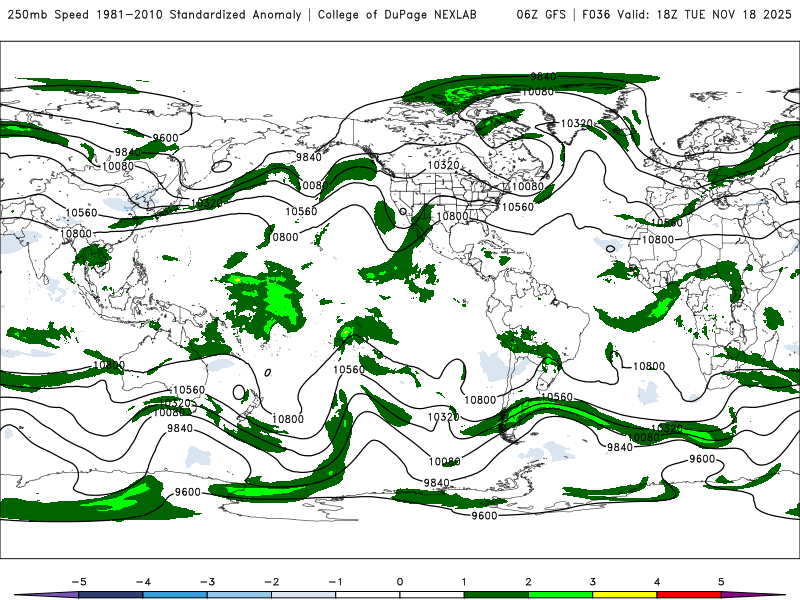800x600 pixels.
Task: Click the 9840 contour label over the Arctic Ocean
Action: click(x=543, y=77)
